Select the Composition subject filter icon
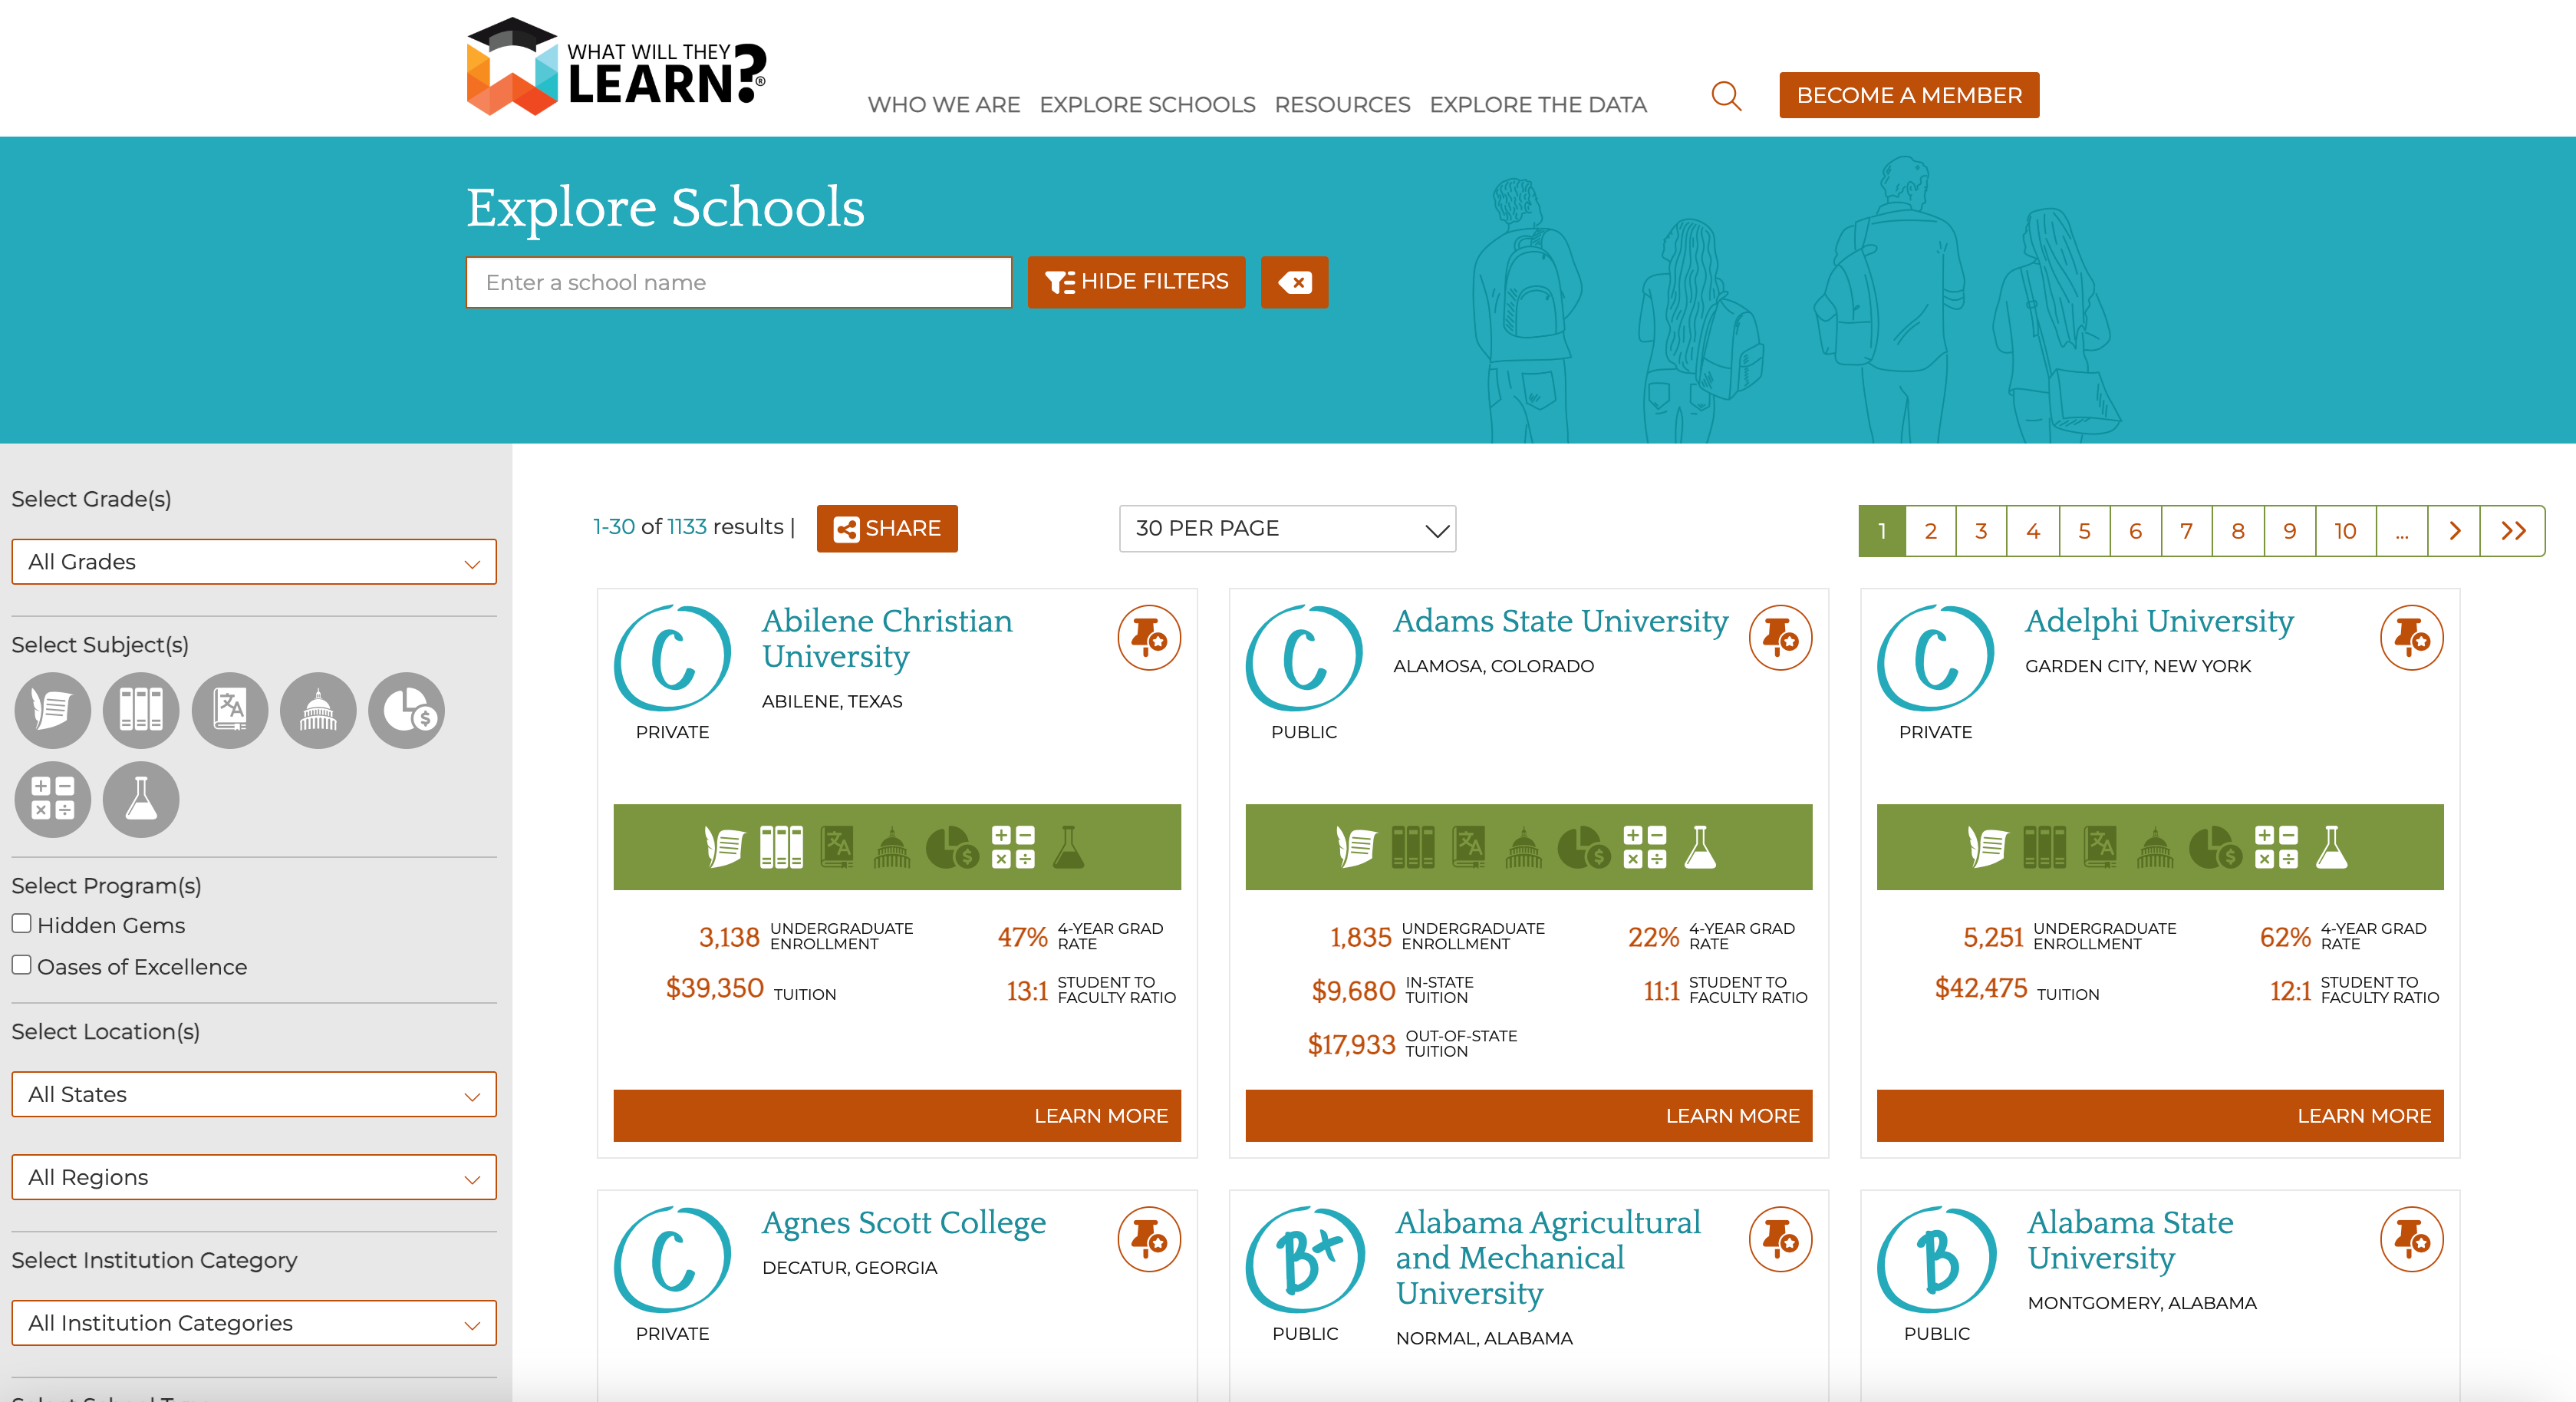 point(52,711)
